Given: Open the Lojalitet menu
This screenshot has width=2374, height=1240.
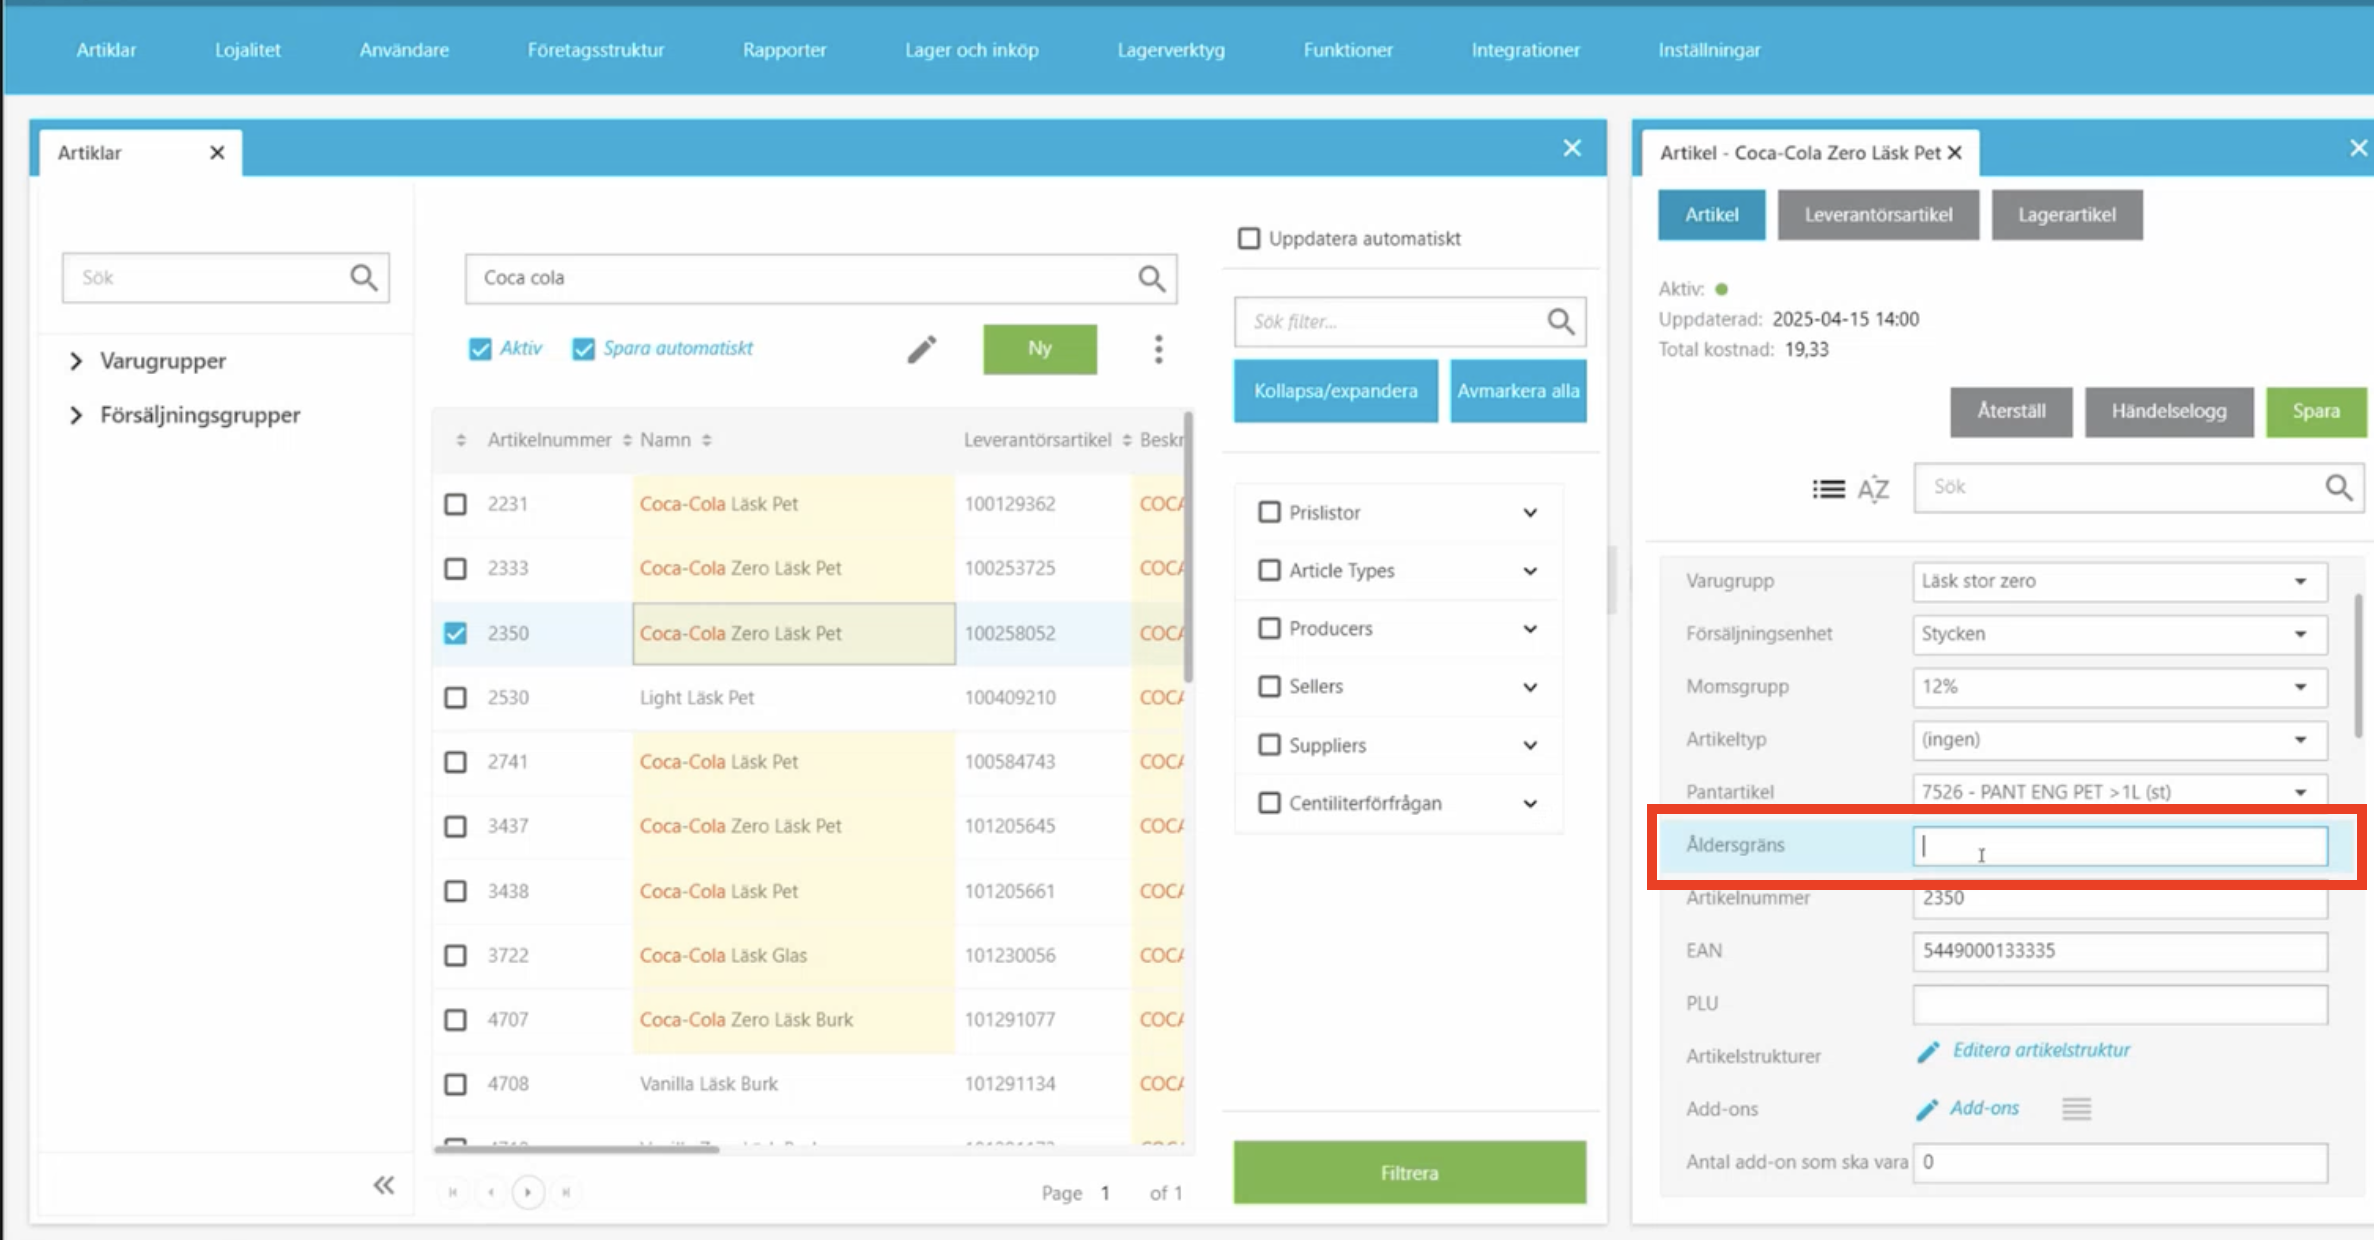Looking at the screenshot, I should click(x=248, y=50).
